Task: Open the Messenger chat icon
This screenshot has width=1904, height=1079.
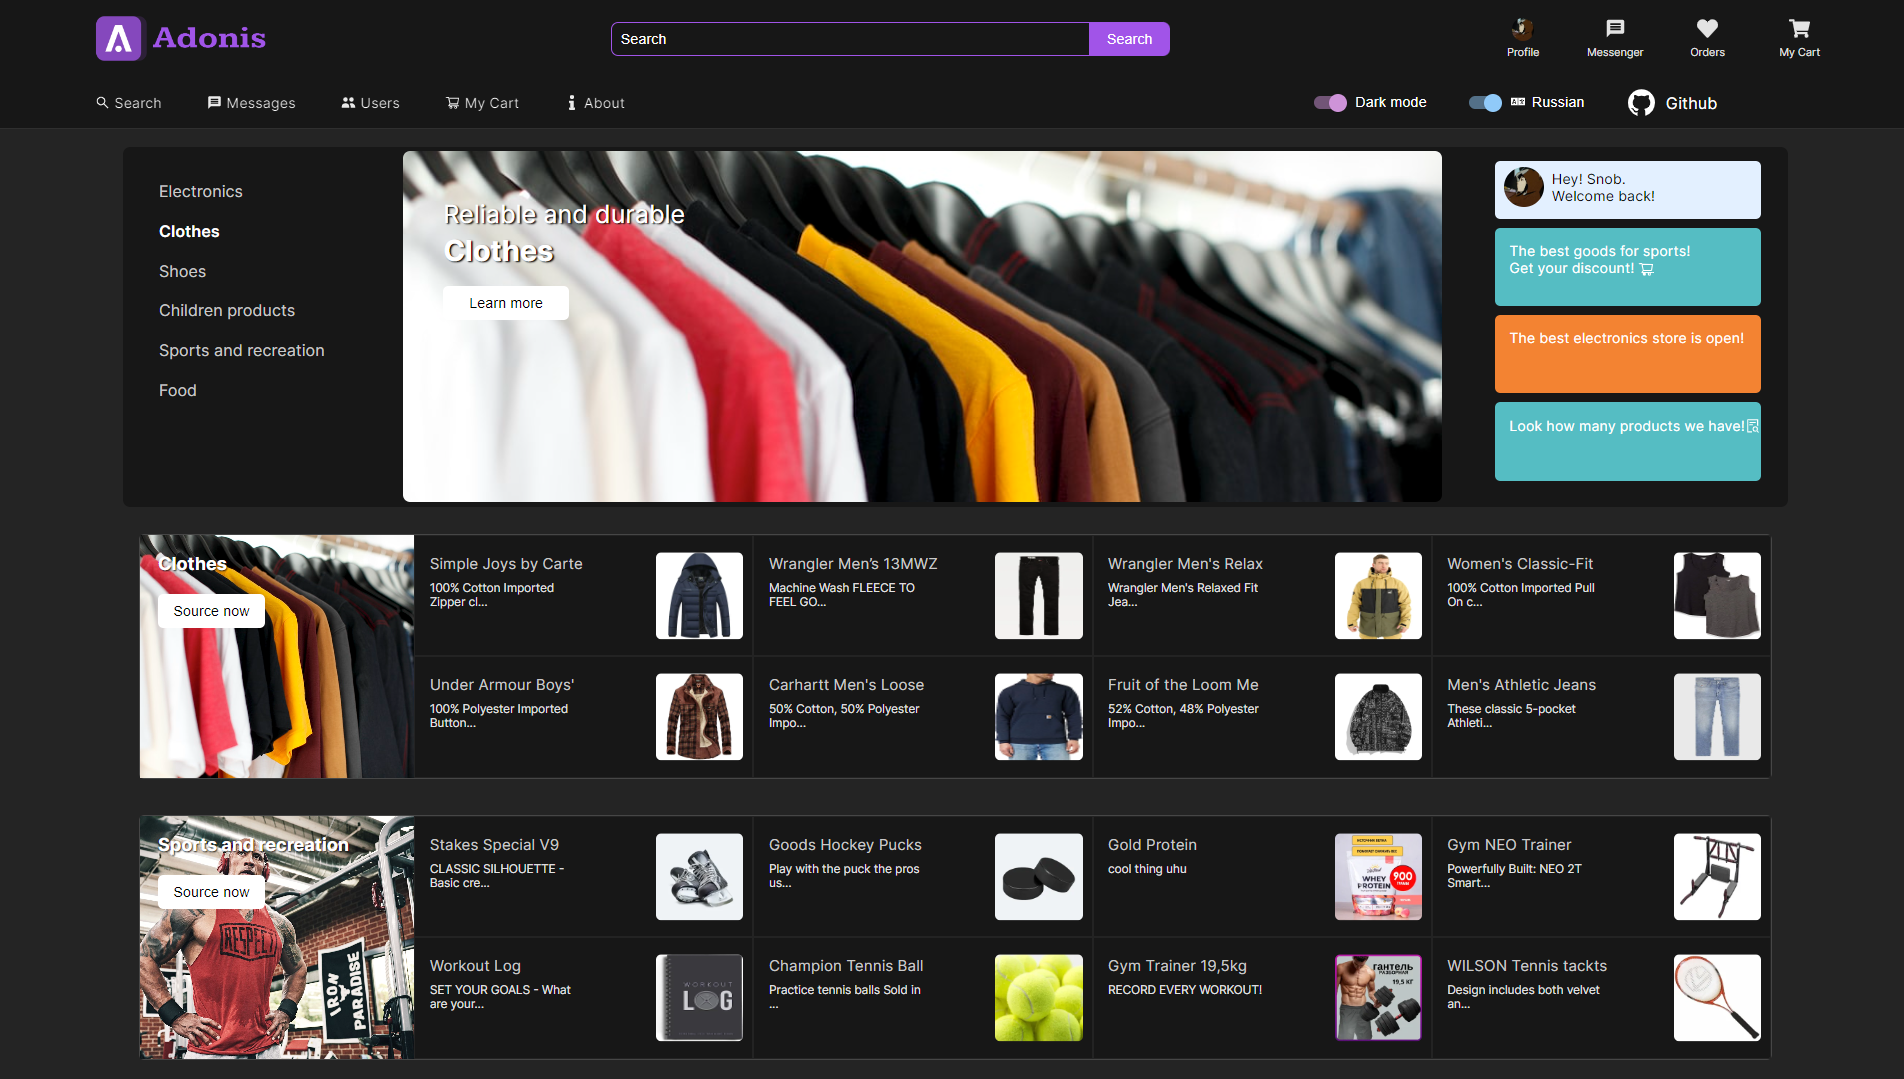Action: pyautogui.click(x=1615, y=28)
